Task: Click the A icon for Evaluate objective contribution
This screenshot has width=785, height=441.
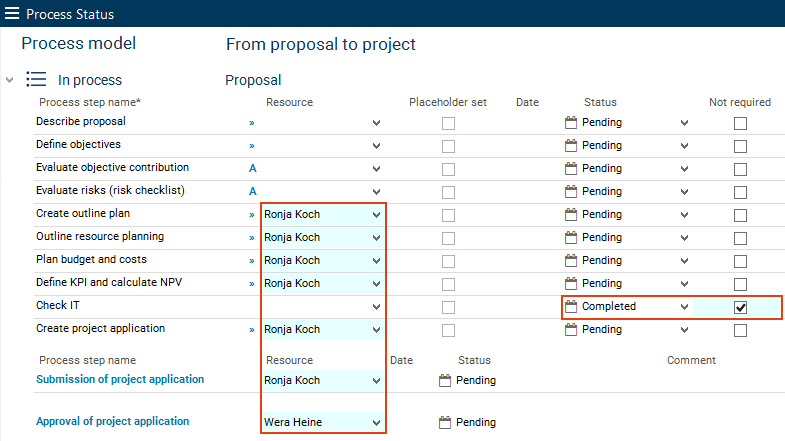Action: click(x=253, y=169)
